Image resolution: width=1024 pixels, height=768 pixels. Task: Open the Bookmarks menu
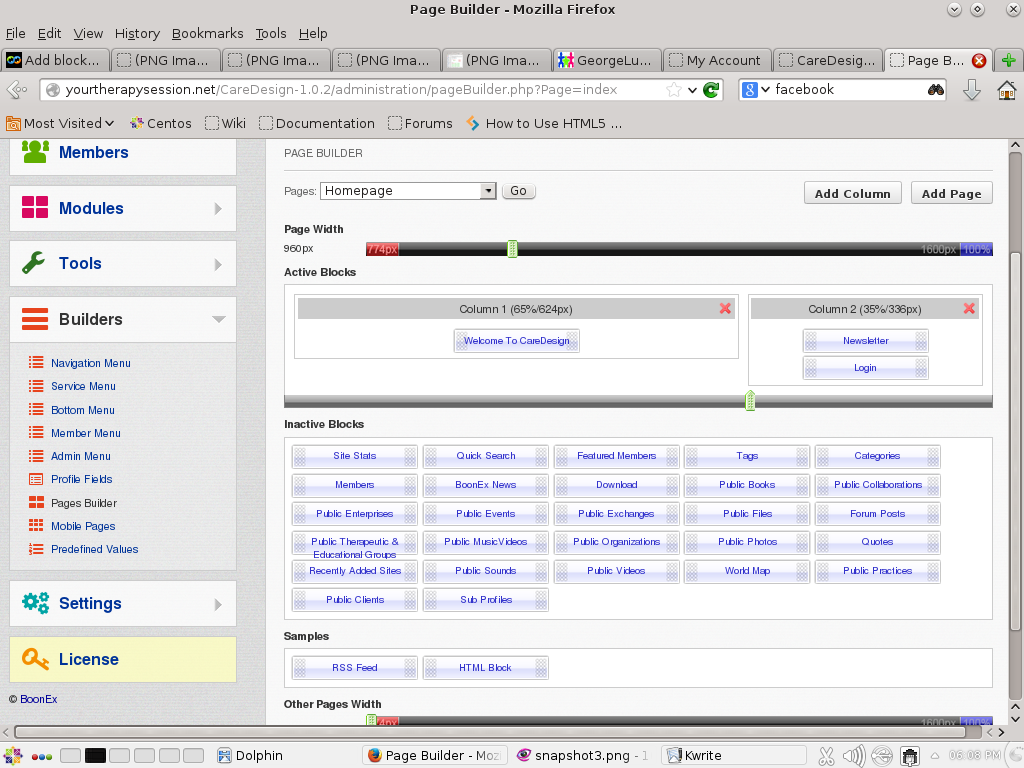point(206,33)
